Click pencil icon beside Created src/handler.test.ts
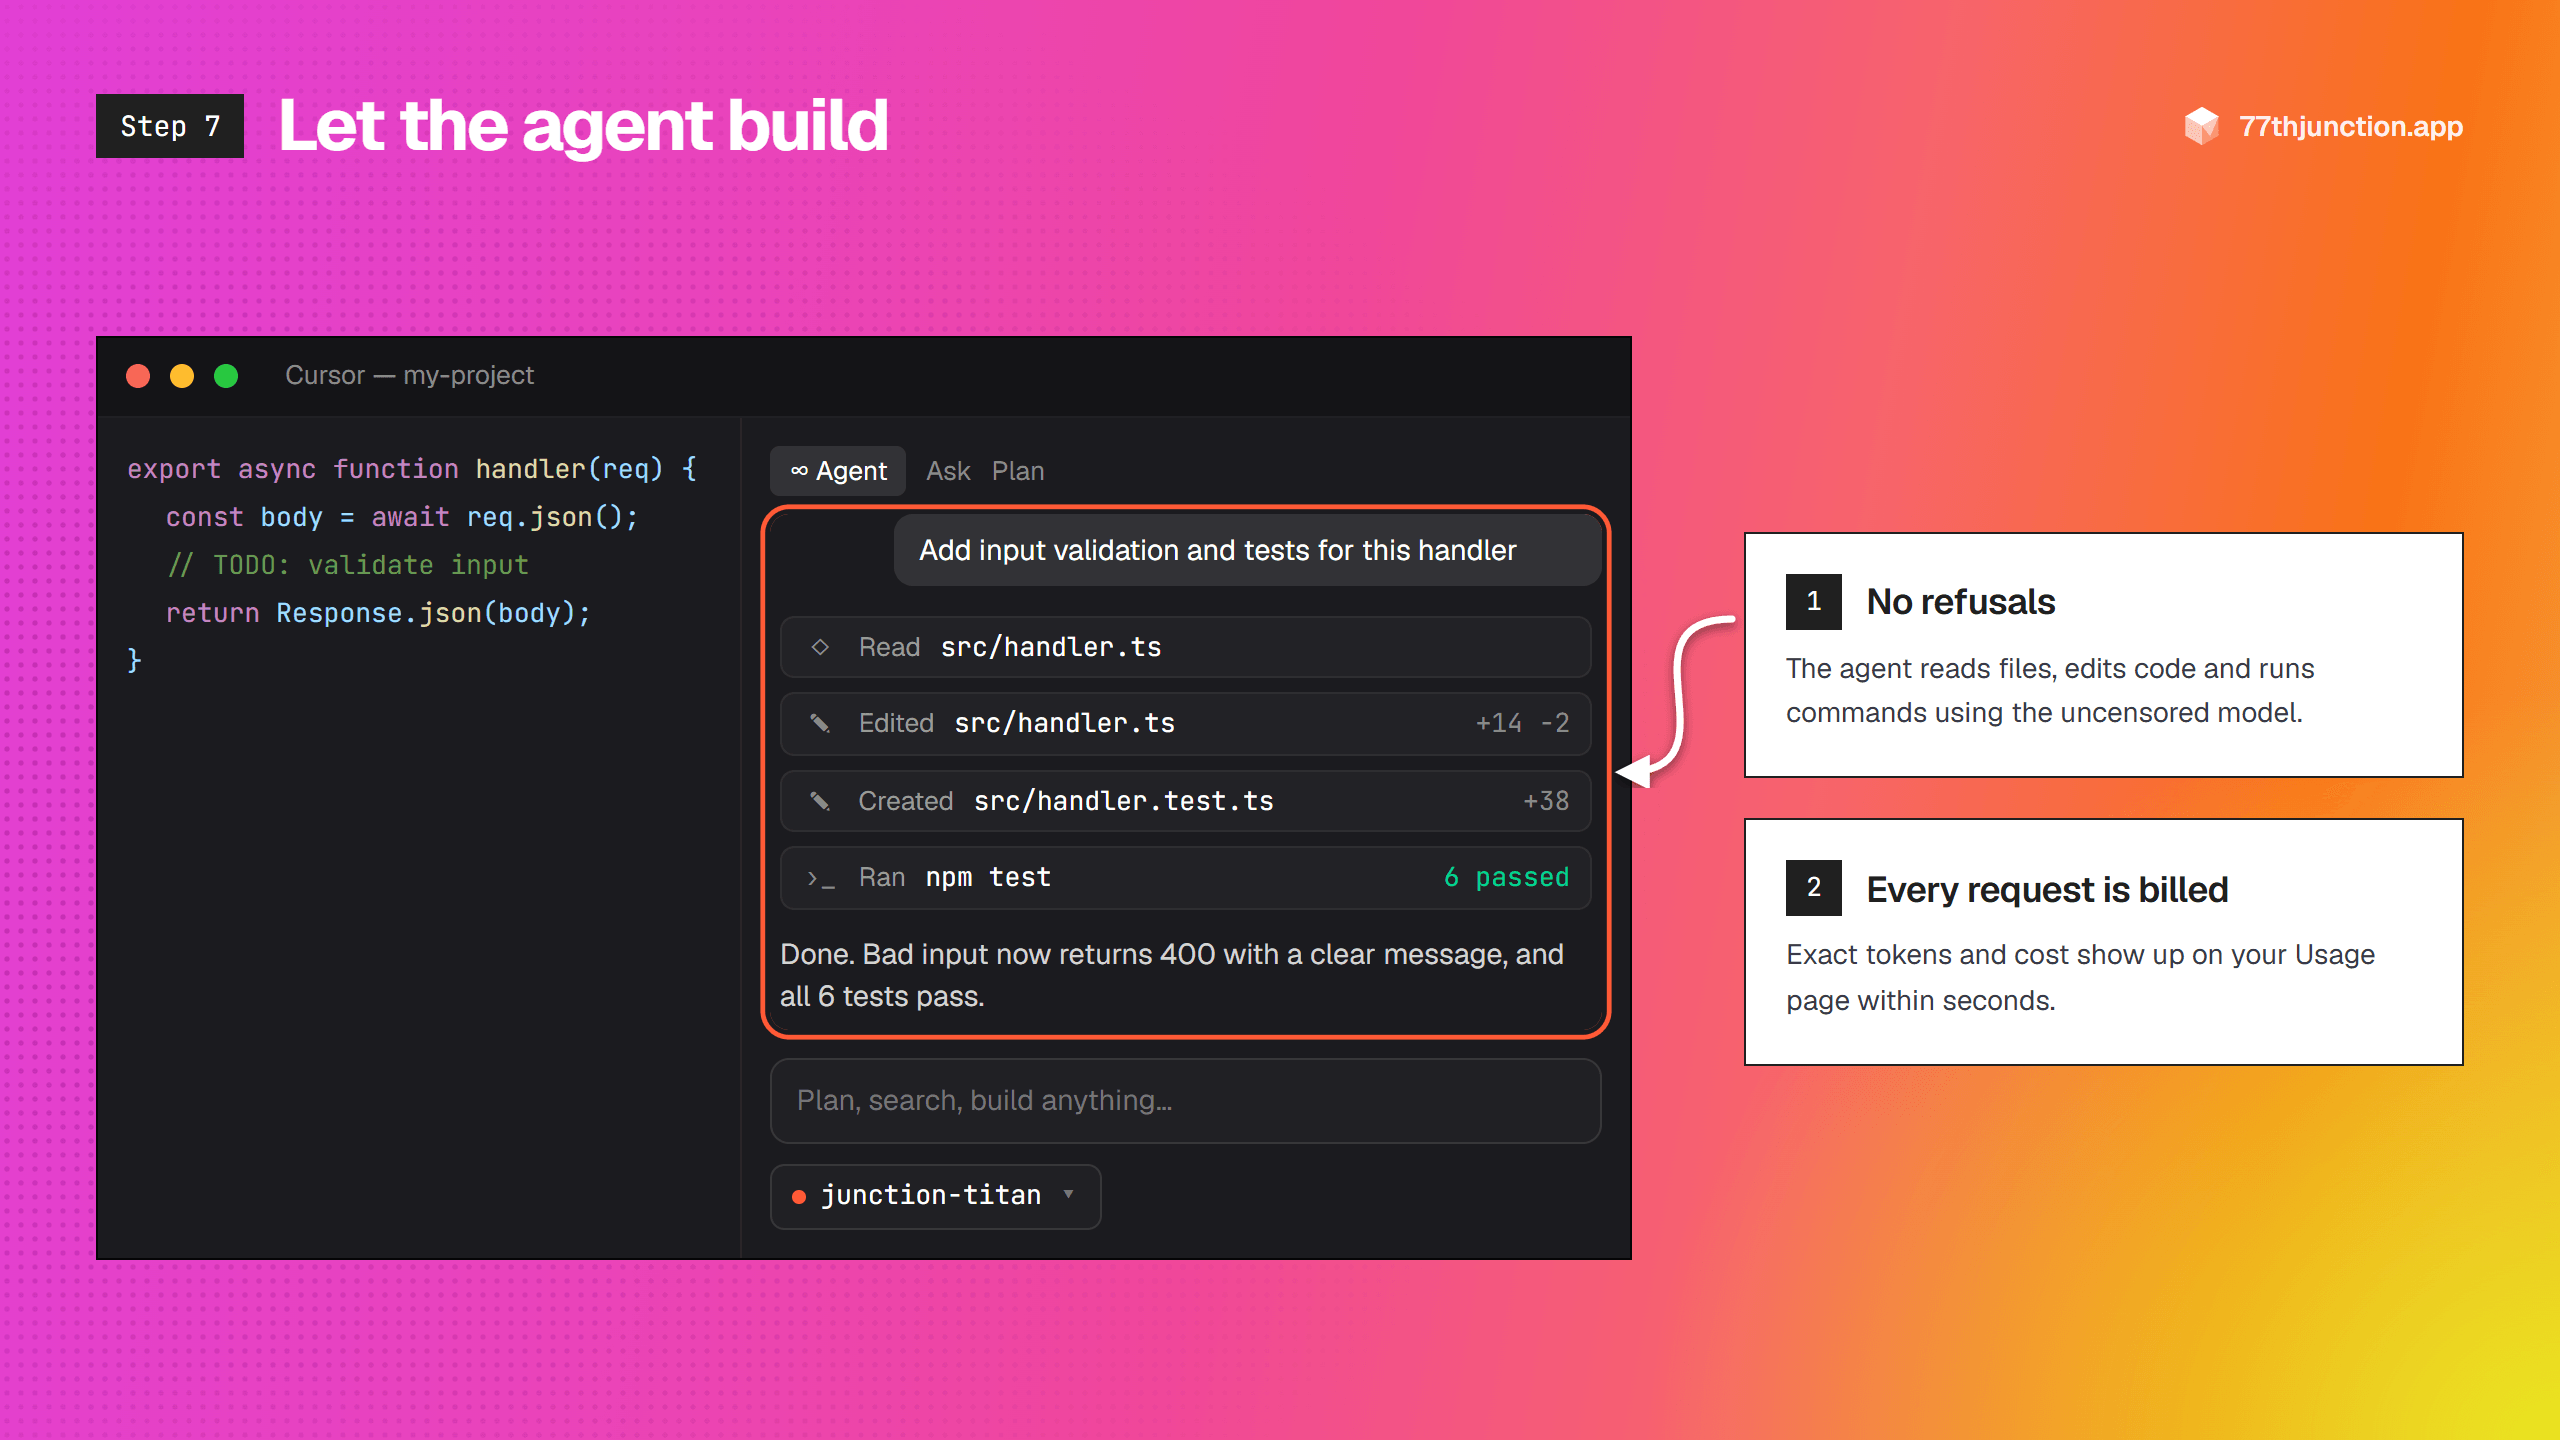The width and height of the screenshot is (2560, 1440). coord(820,801)
